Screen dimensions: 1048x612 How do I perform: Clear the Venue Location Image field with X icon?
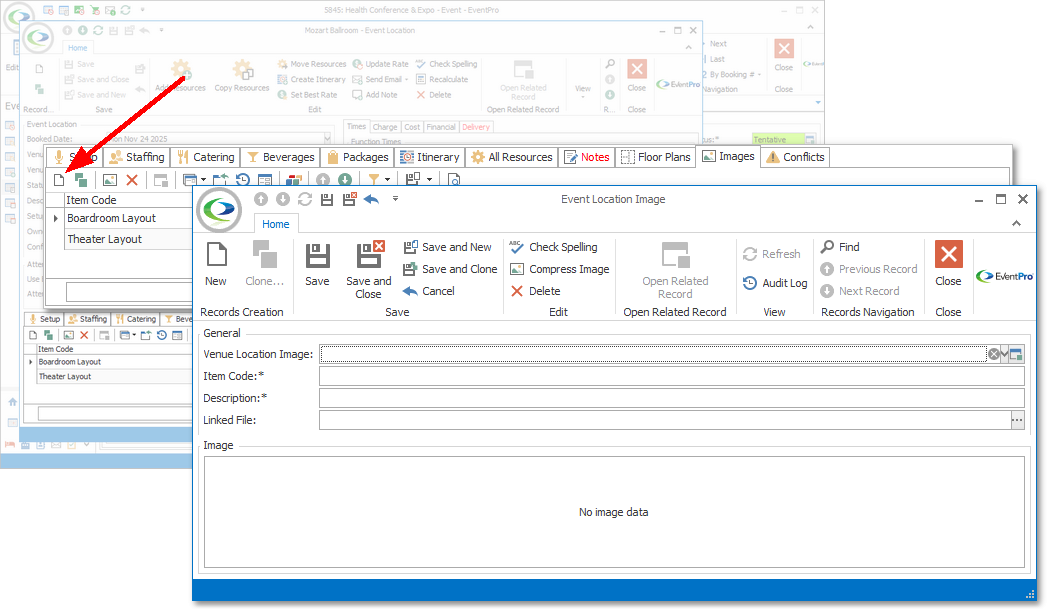995,354
